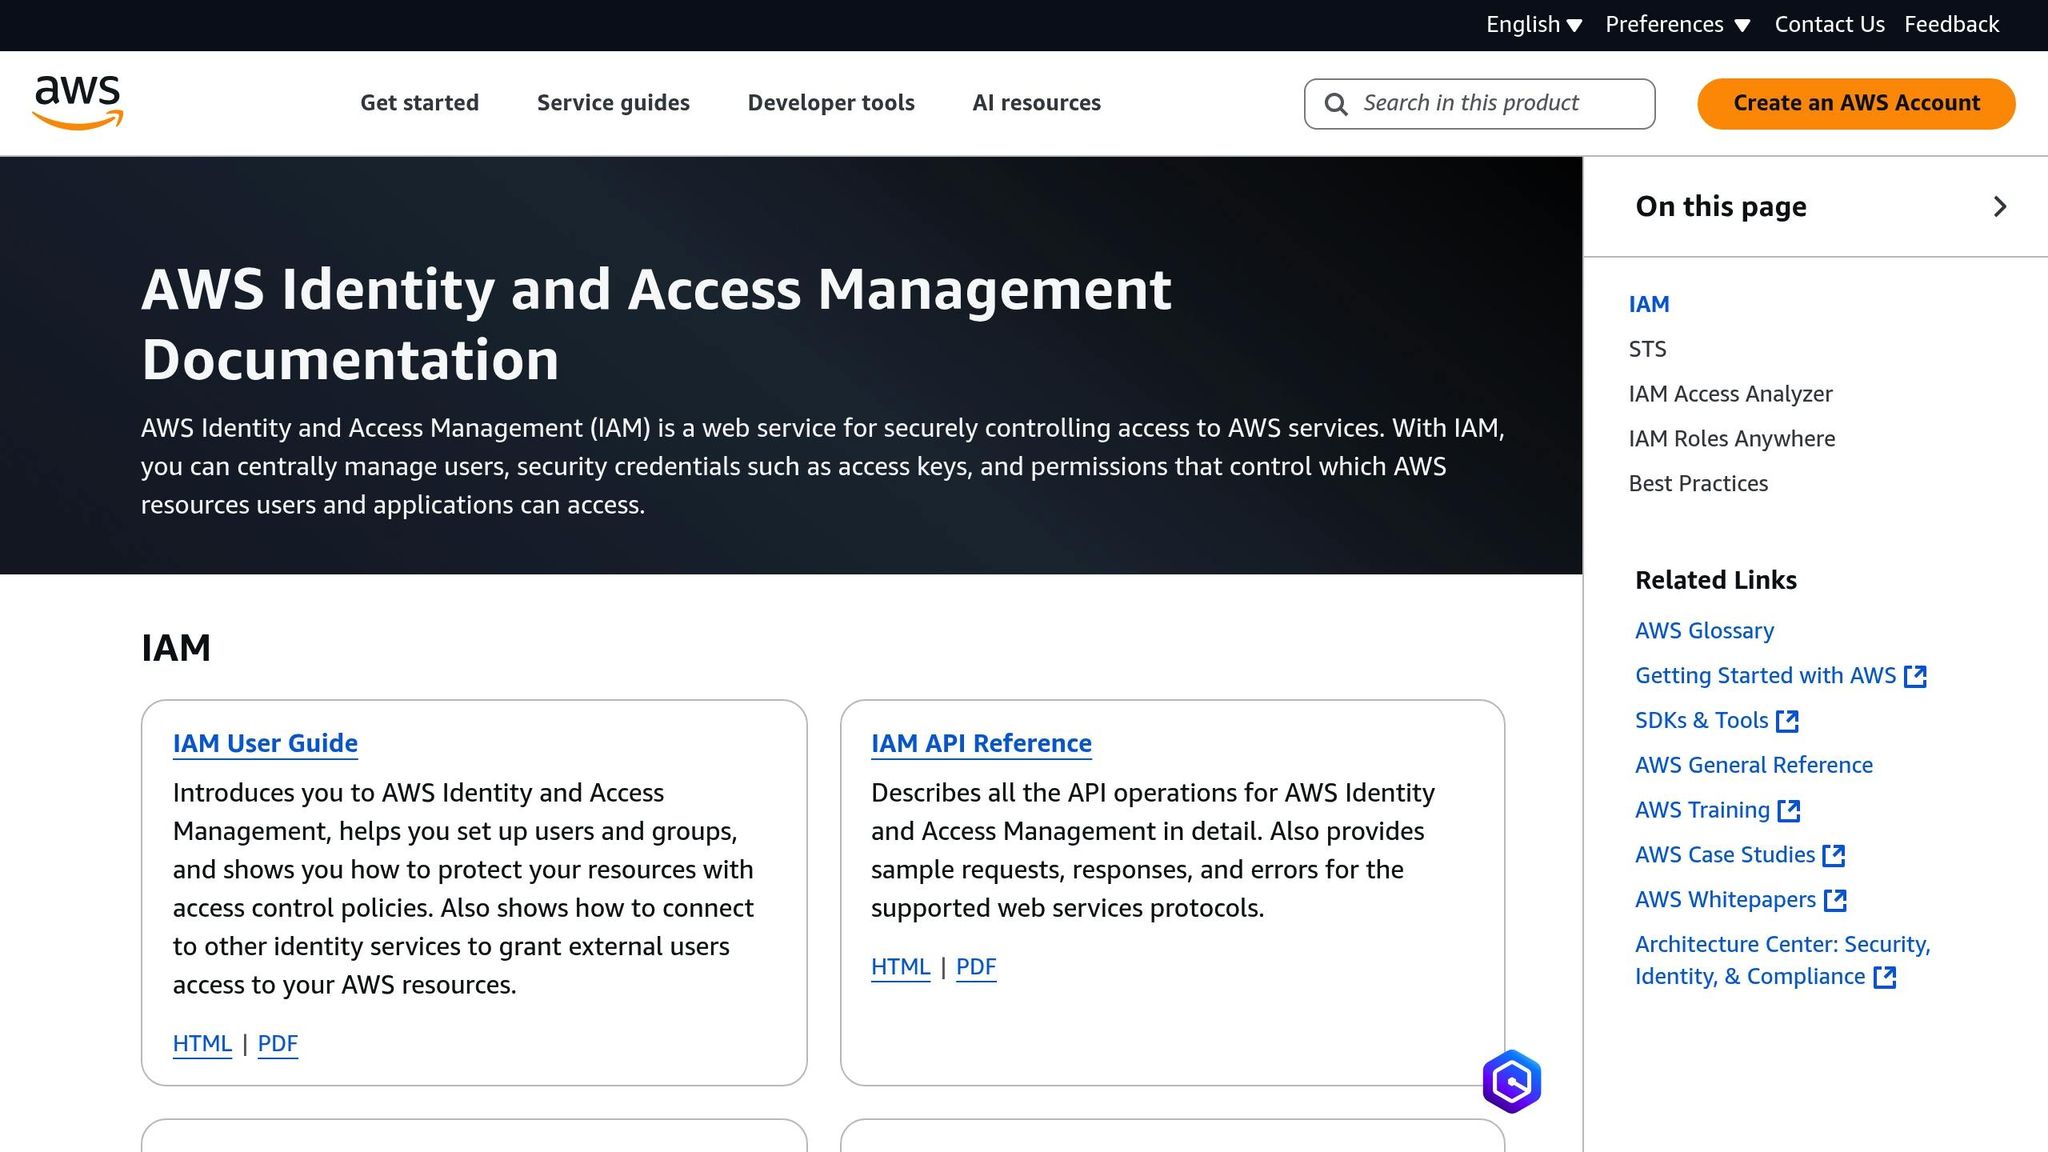Click the search magnifier icon
This screenshot has height=1152, width=2048.
coord(1336,104)
